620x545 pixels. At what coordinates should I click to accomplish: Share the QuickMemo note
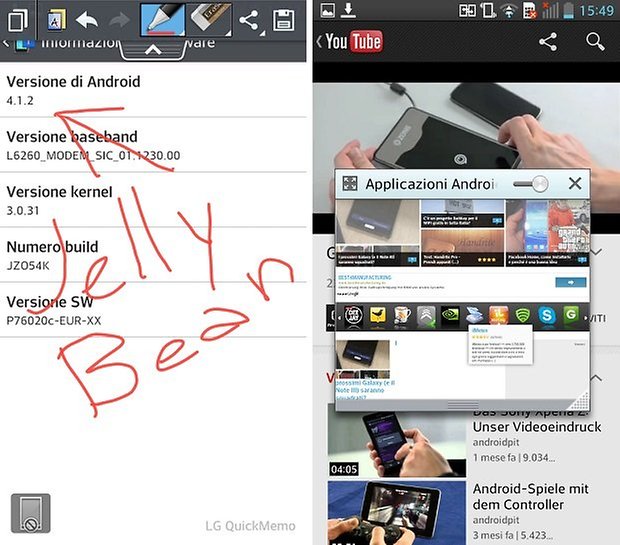click(x=249, y=20)
